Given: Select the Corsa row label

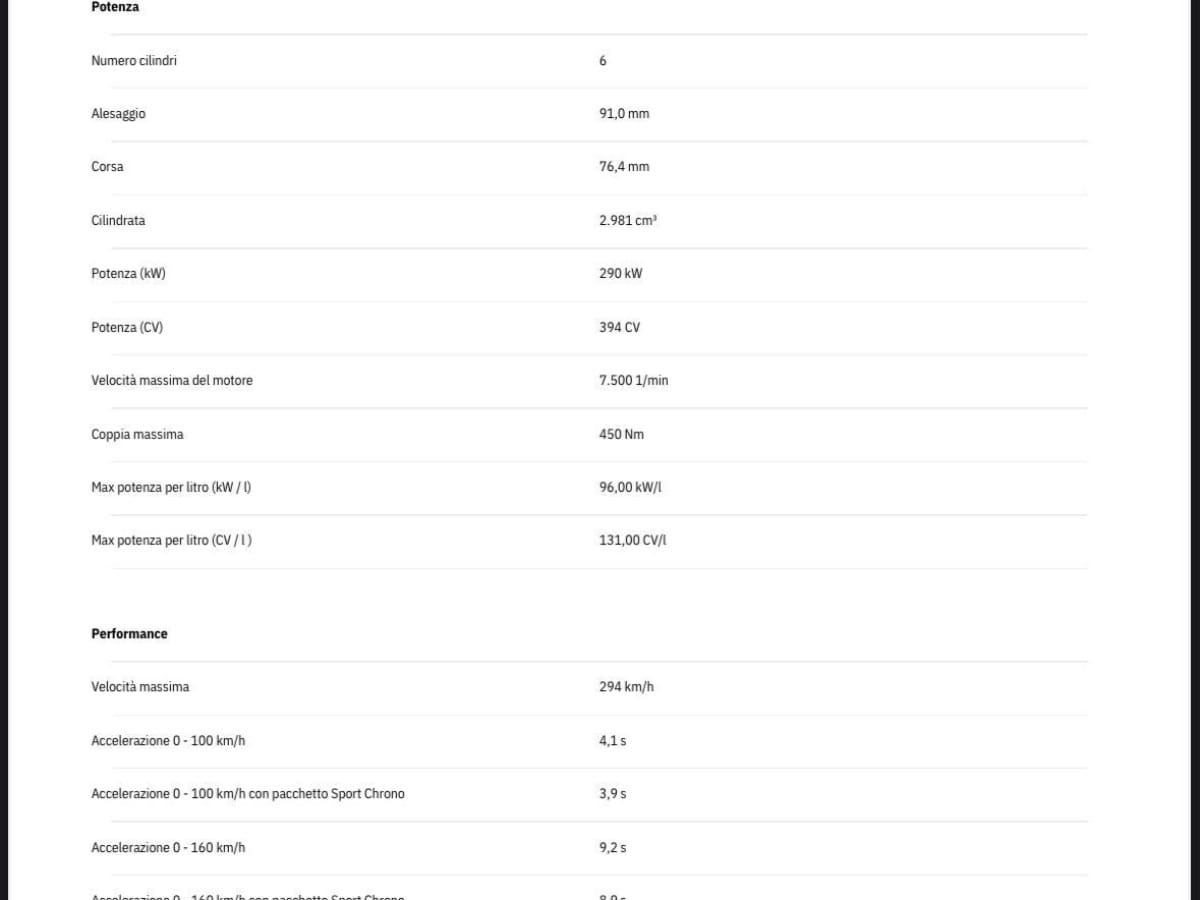Looking at the screenshot, I should tap(107, 167).
